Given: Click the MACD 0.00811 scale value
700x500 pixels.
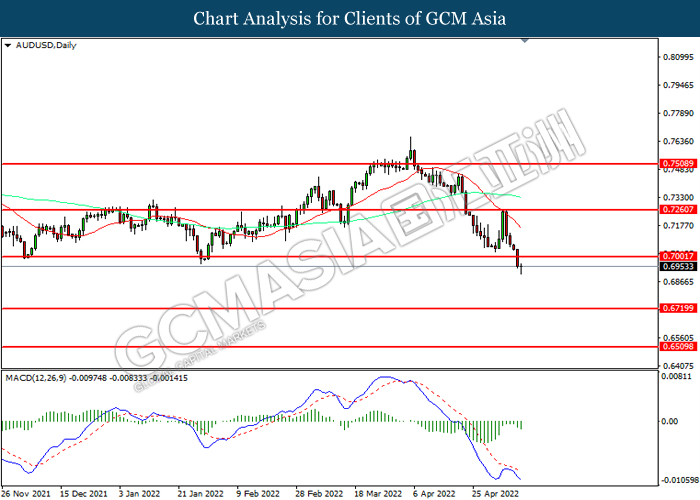Looking at the screenshot, I should 676,376.
